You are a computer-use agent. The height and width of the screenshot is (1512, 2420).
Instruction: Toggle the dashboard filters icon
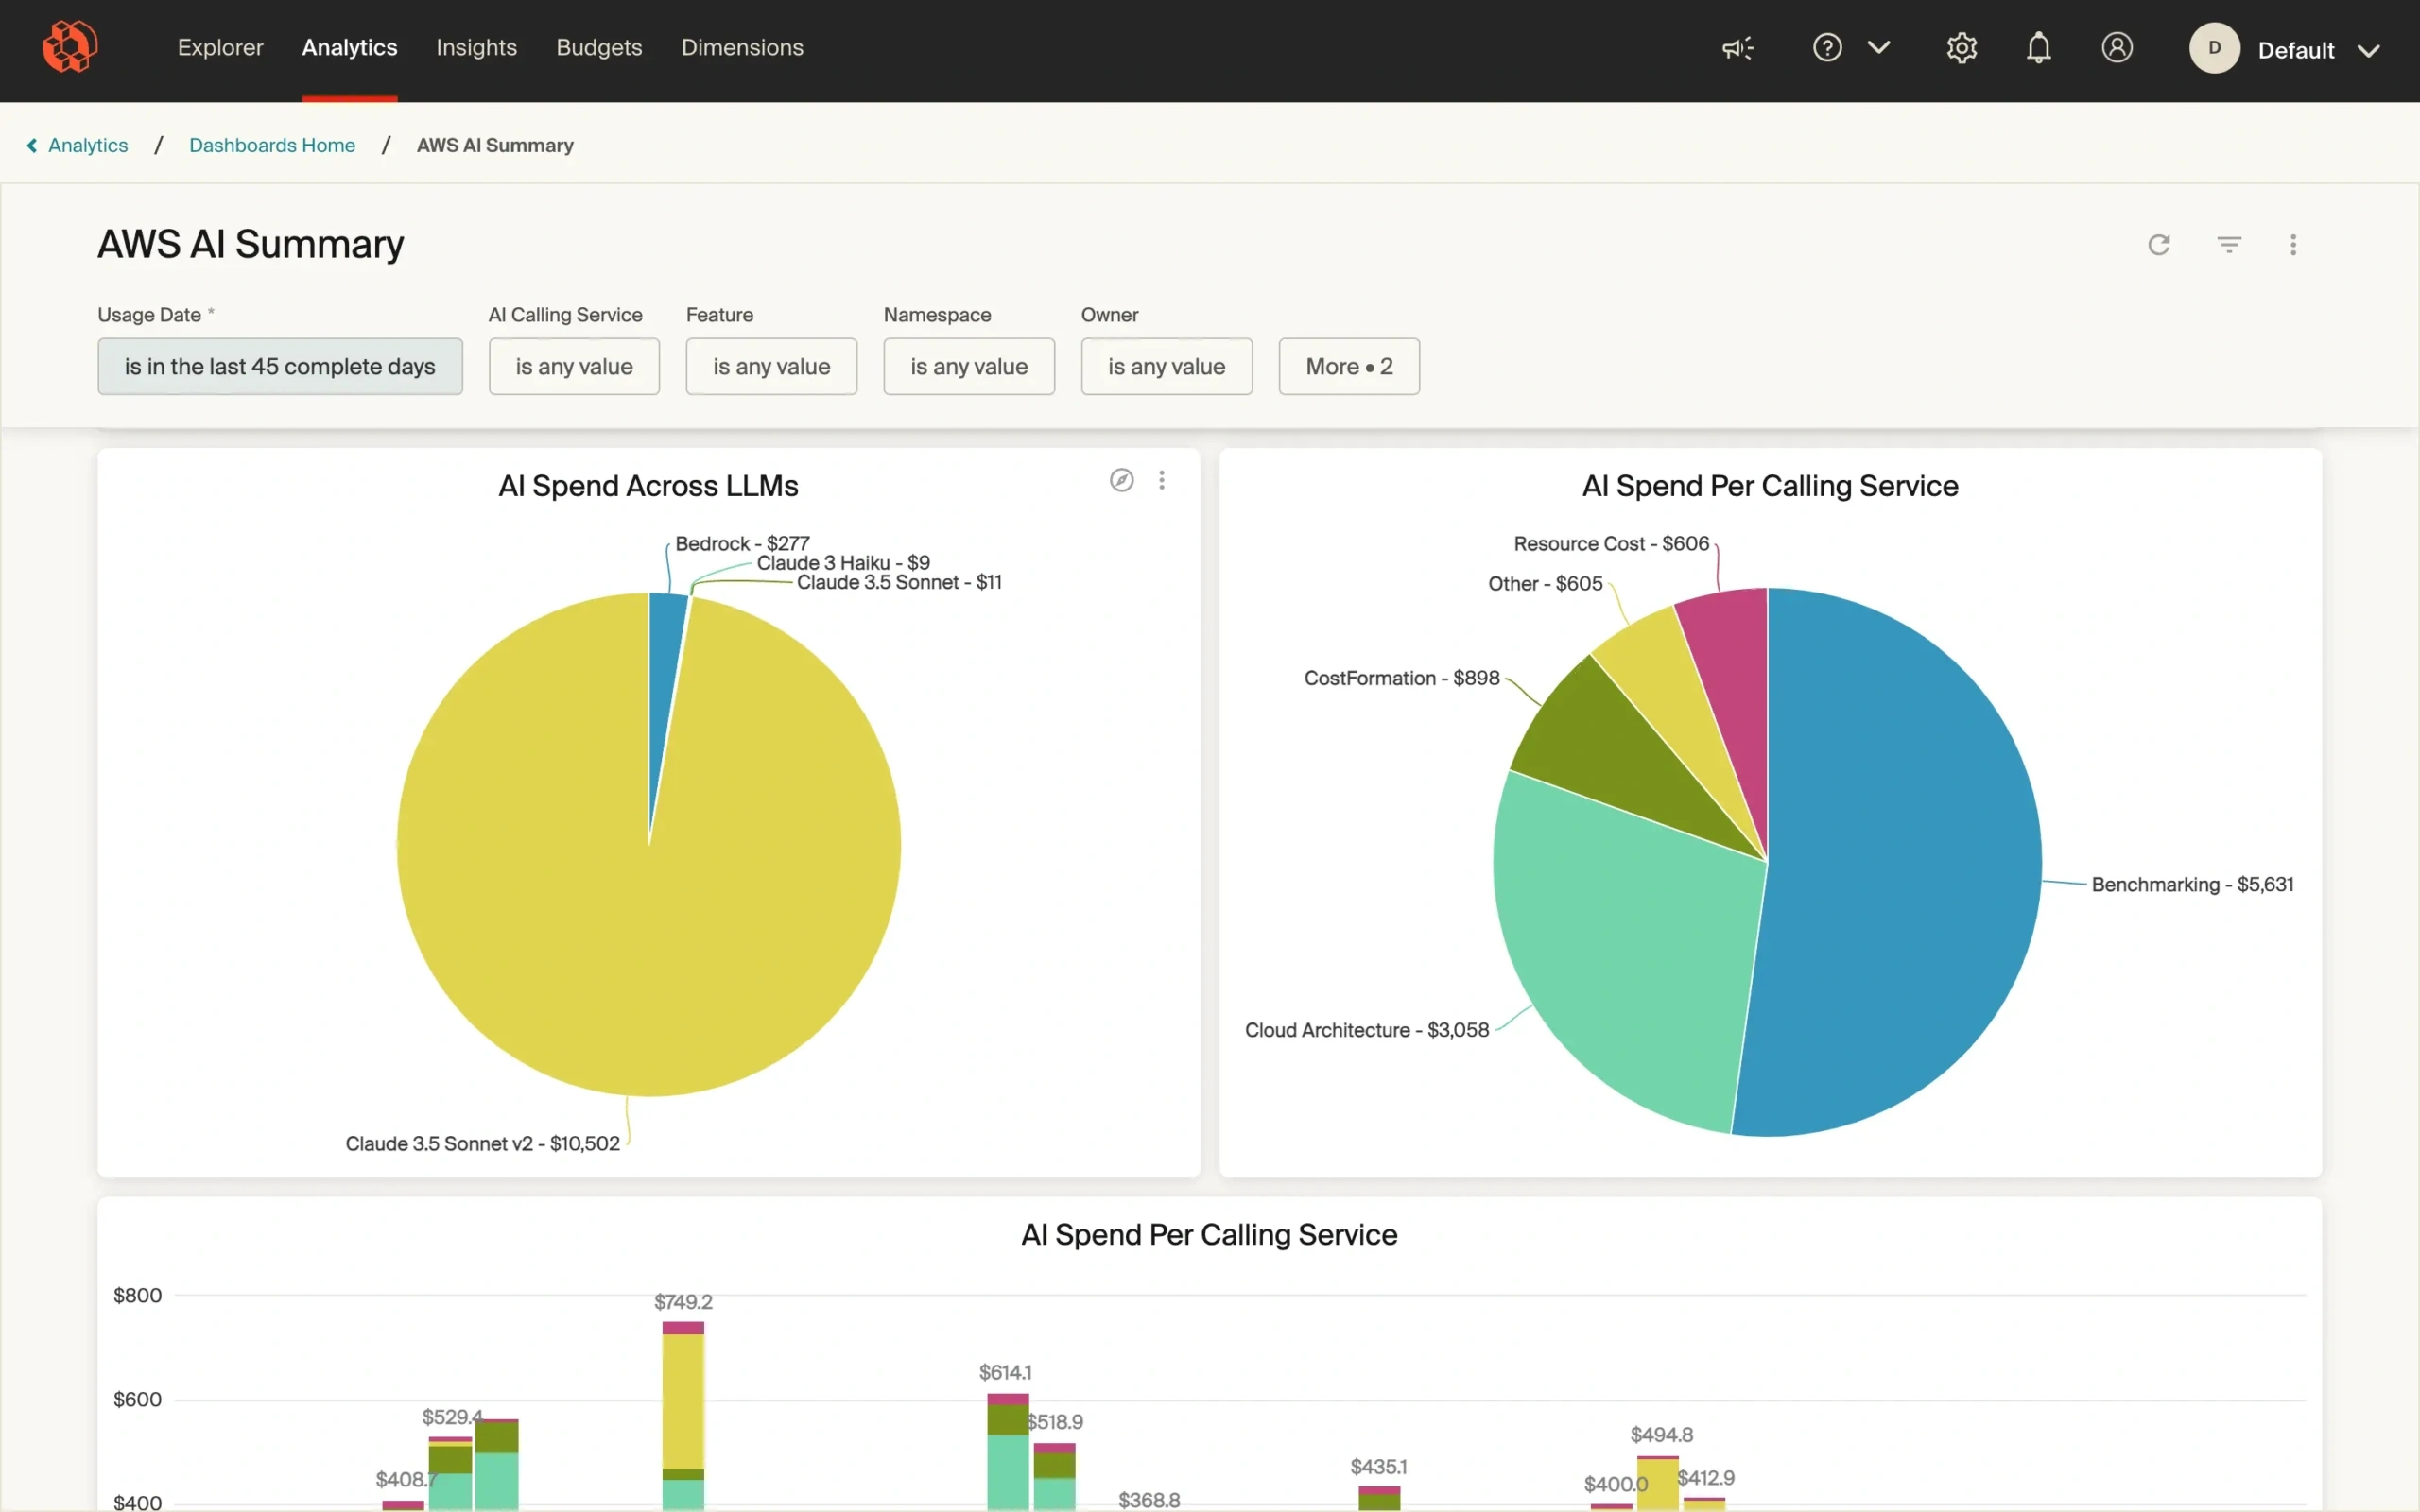click(x=2228, y=245)
